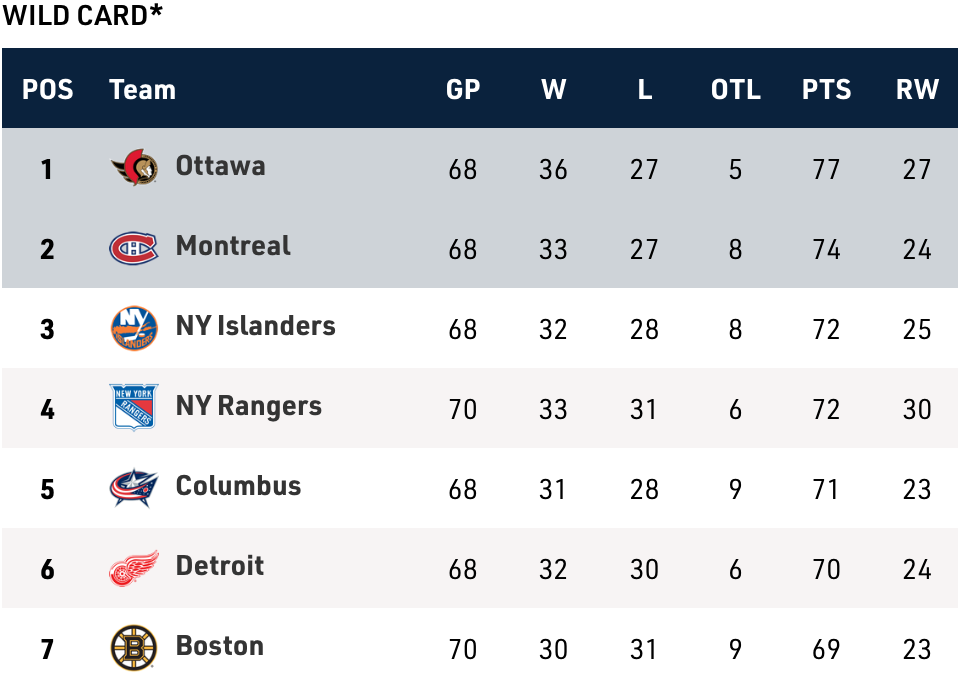Click the Columbus team name
The width and height of the screenshot is (958, 688).
pyautogui.click(x=238, y=485)
